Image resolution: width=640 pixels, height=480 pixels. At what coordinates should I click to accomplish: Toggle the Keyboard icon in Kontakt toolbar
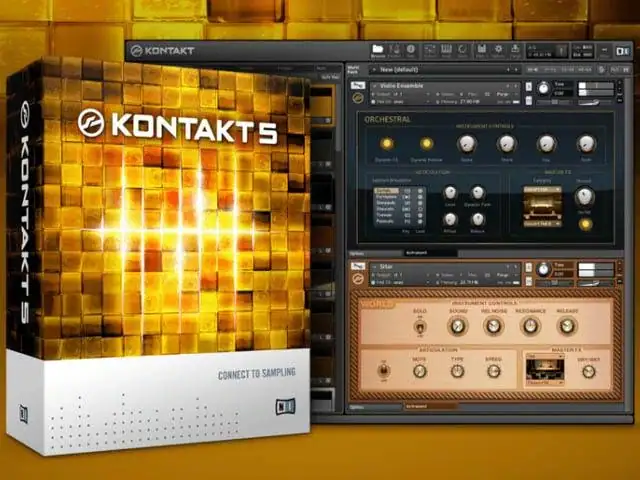point(446,51)
